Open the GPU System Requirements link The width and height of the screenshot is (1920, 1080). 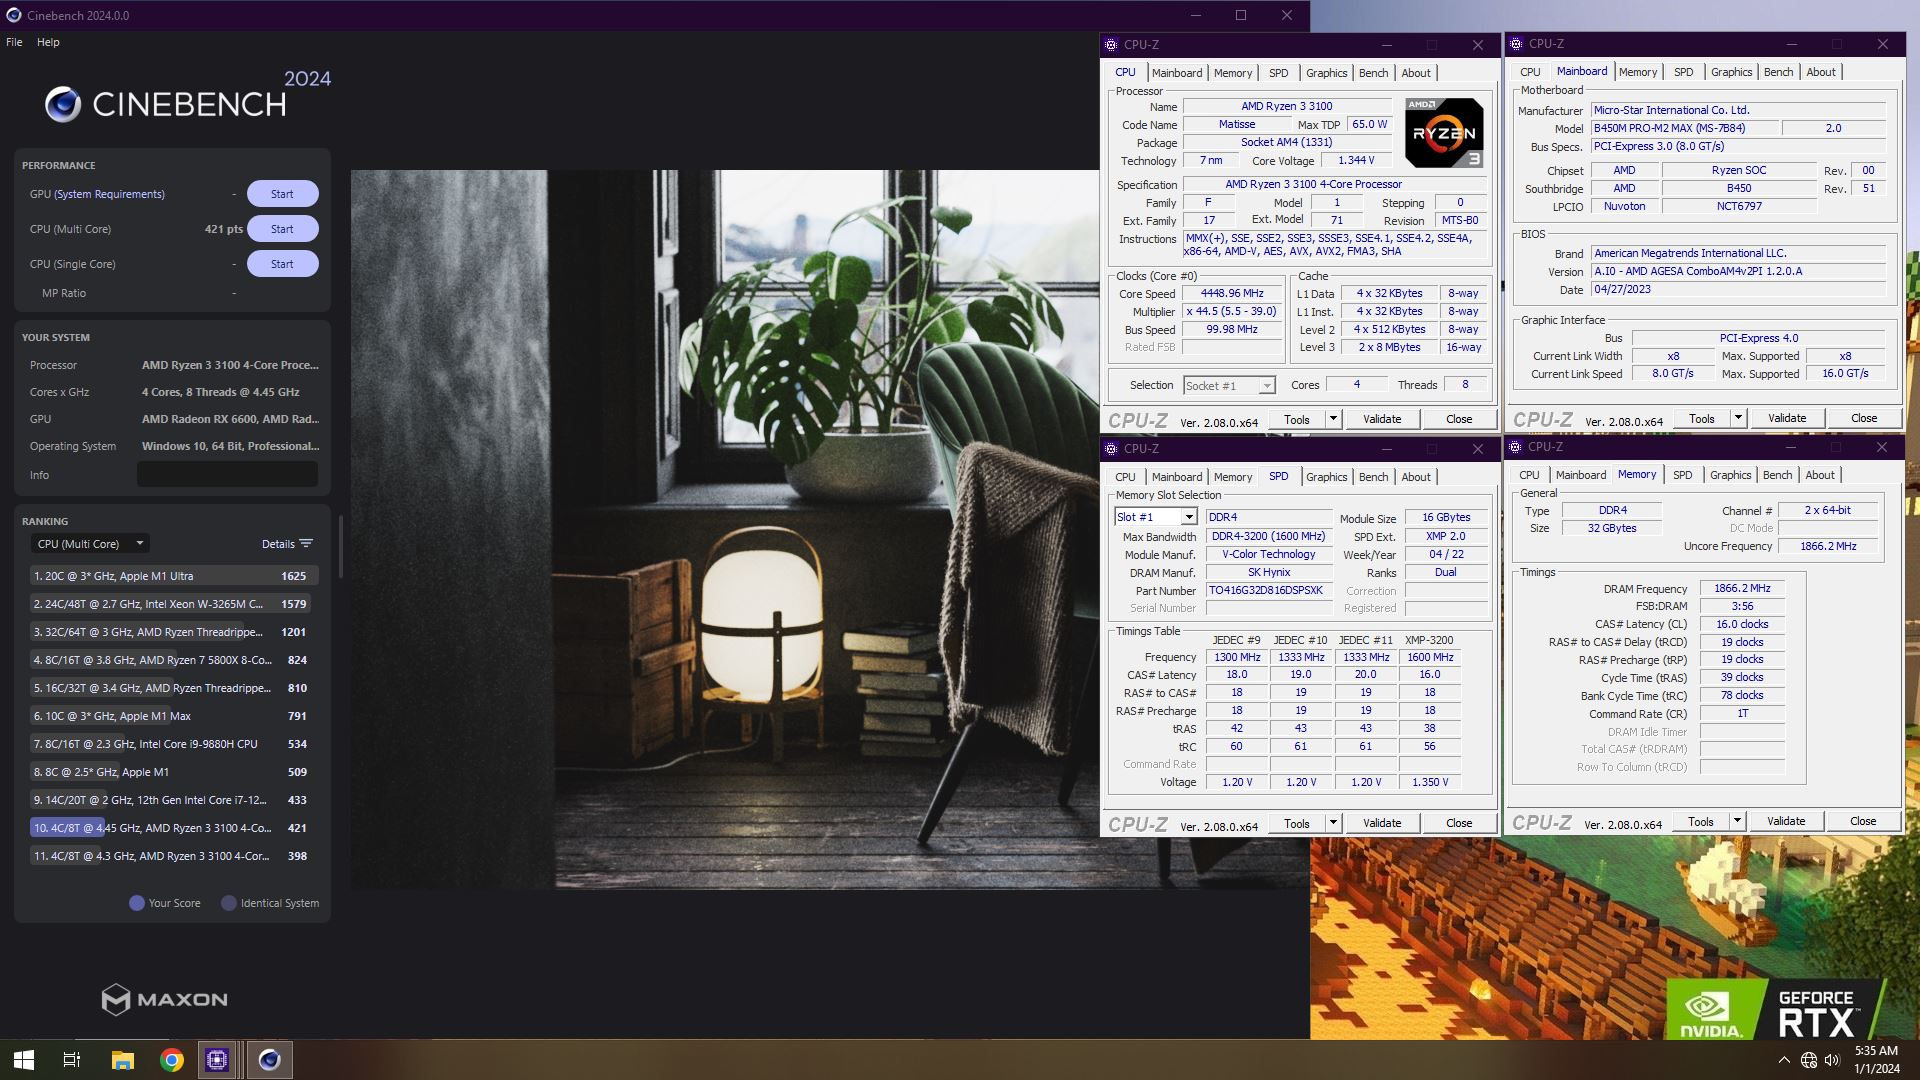(x=109, y=194)
